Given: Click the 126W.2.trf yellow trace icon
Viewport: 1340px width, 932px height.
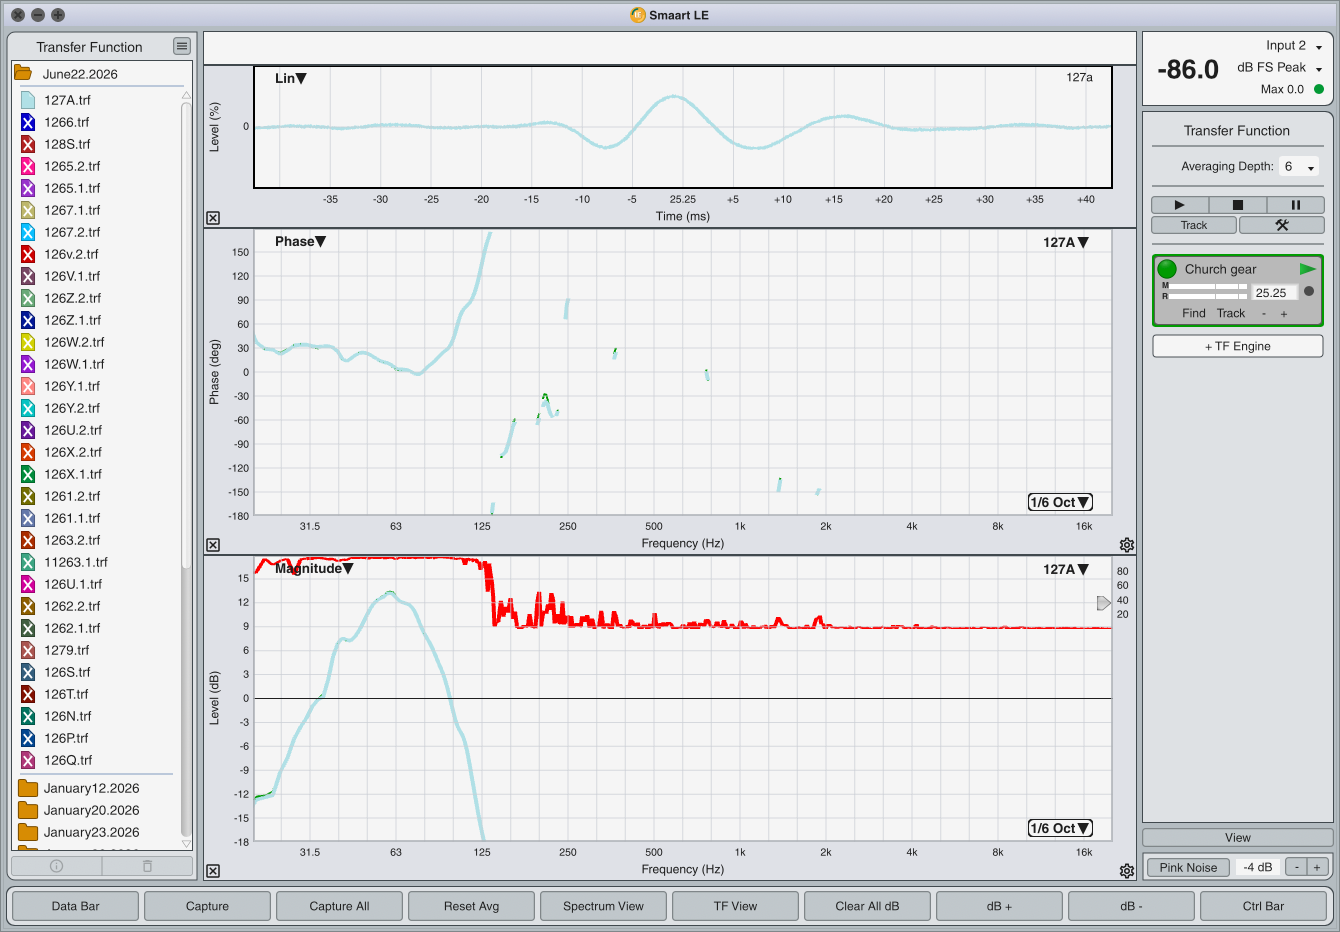Looking at the screenshot, I should point(28,342).
